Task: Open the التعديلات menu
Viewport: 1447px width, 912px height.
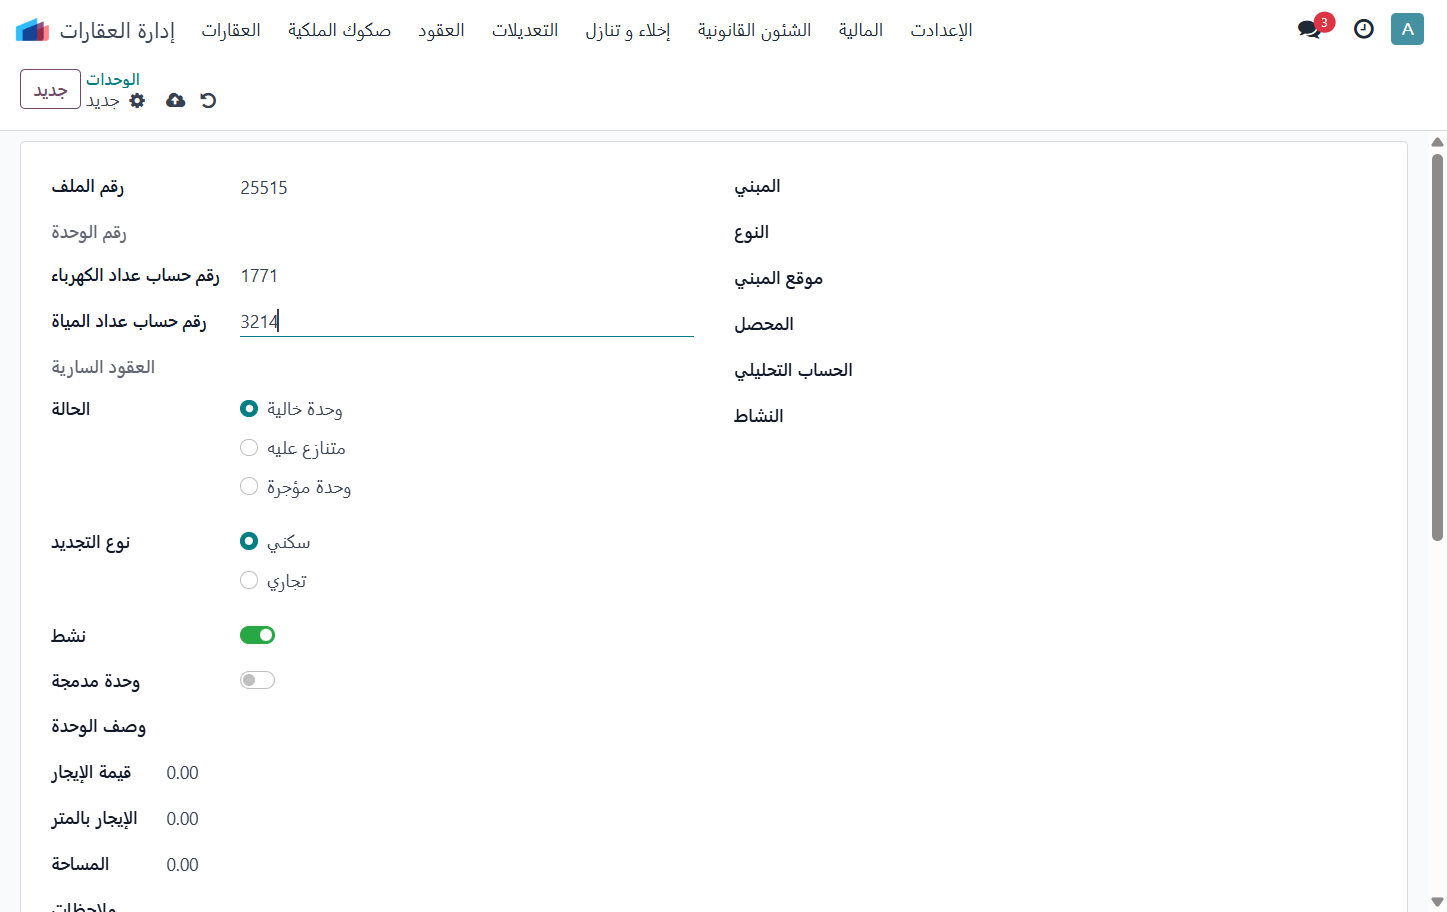Action: point(525,30)
